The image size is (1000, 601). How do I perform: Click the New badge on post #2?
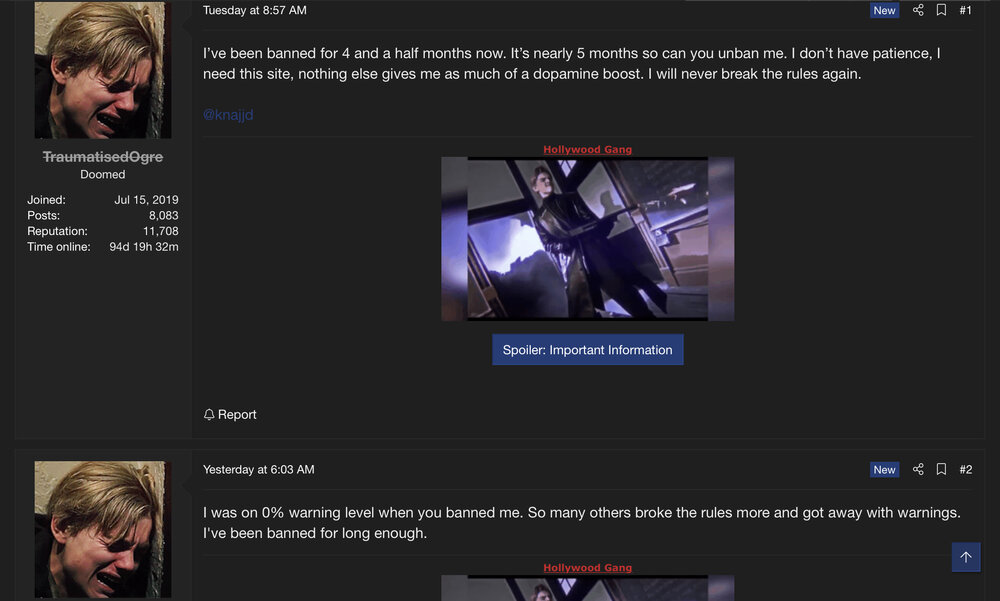coord(885,470)
